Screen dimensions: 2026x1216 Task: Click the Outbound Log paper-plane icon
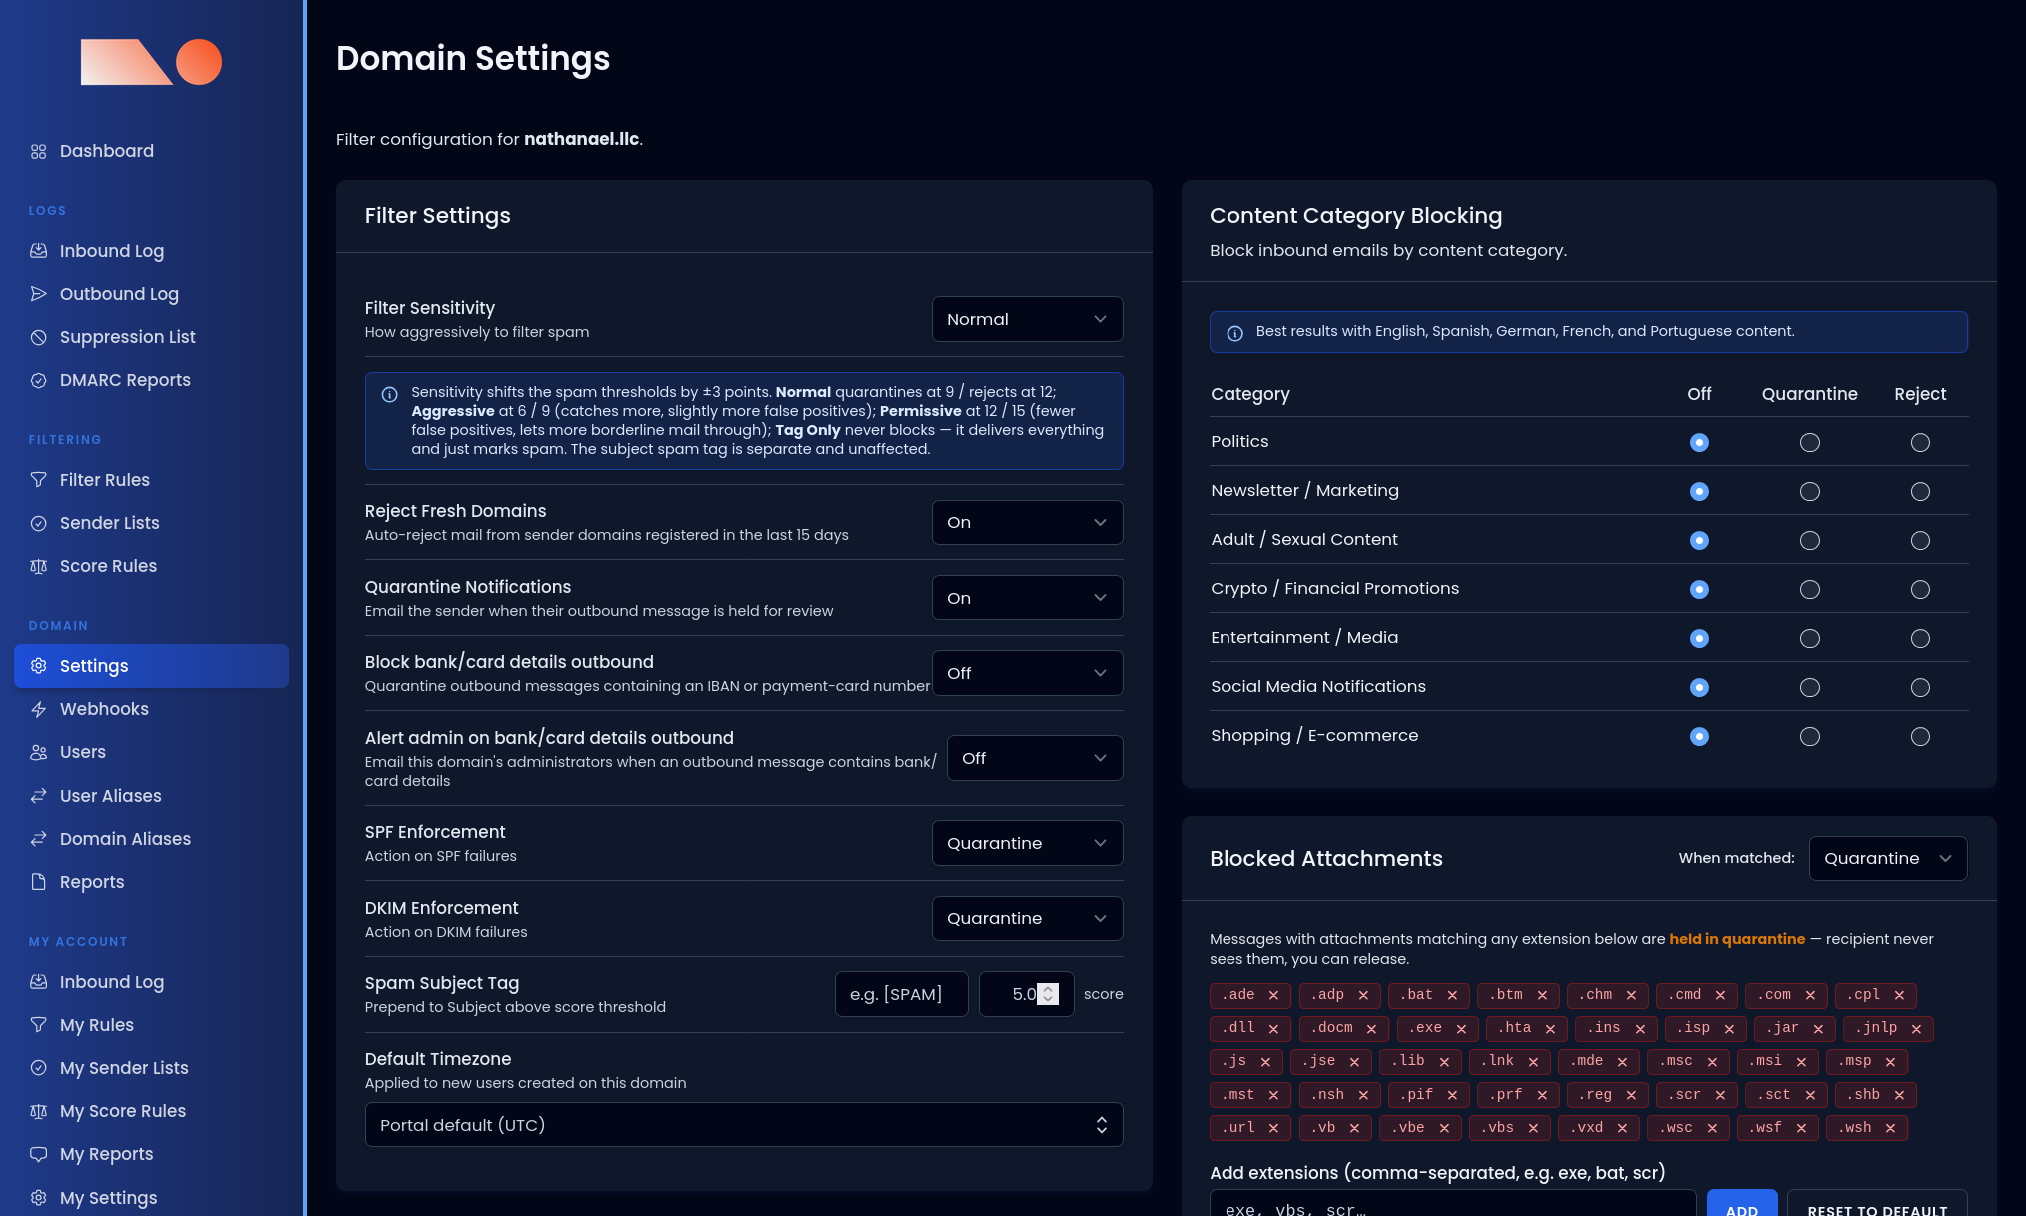pos(39,294)
